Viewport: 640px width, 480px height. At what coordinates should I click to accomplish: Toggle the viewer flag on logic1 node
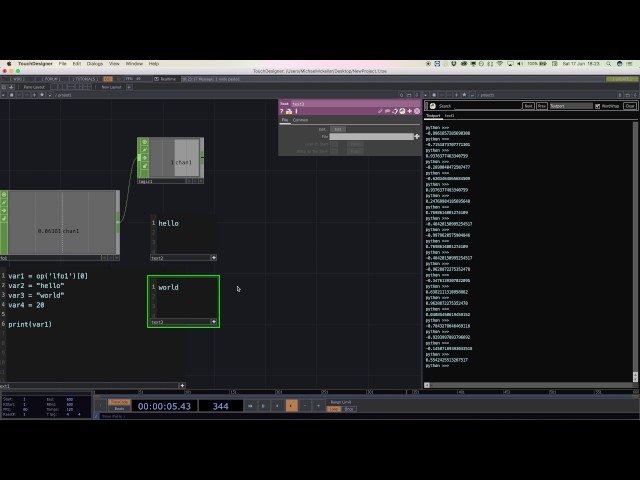(144, 142)
